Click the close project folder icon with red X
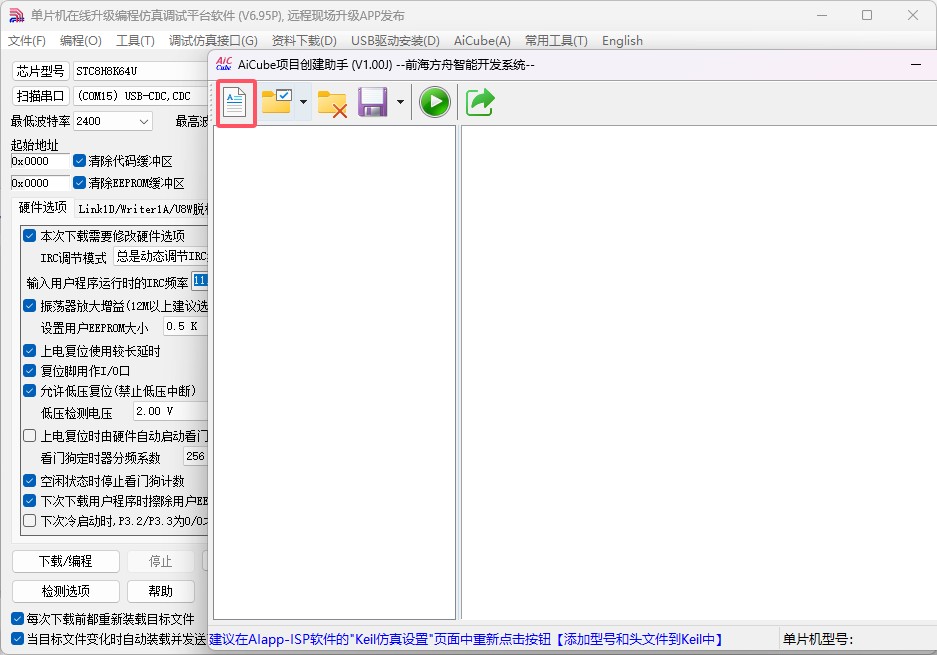This screenshot has width=937, height=655. coord(332,103)
